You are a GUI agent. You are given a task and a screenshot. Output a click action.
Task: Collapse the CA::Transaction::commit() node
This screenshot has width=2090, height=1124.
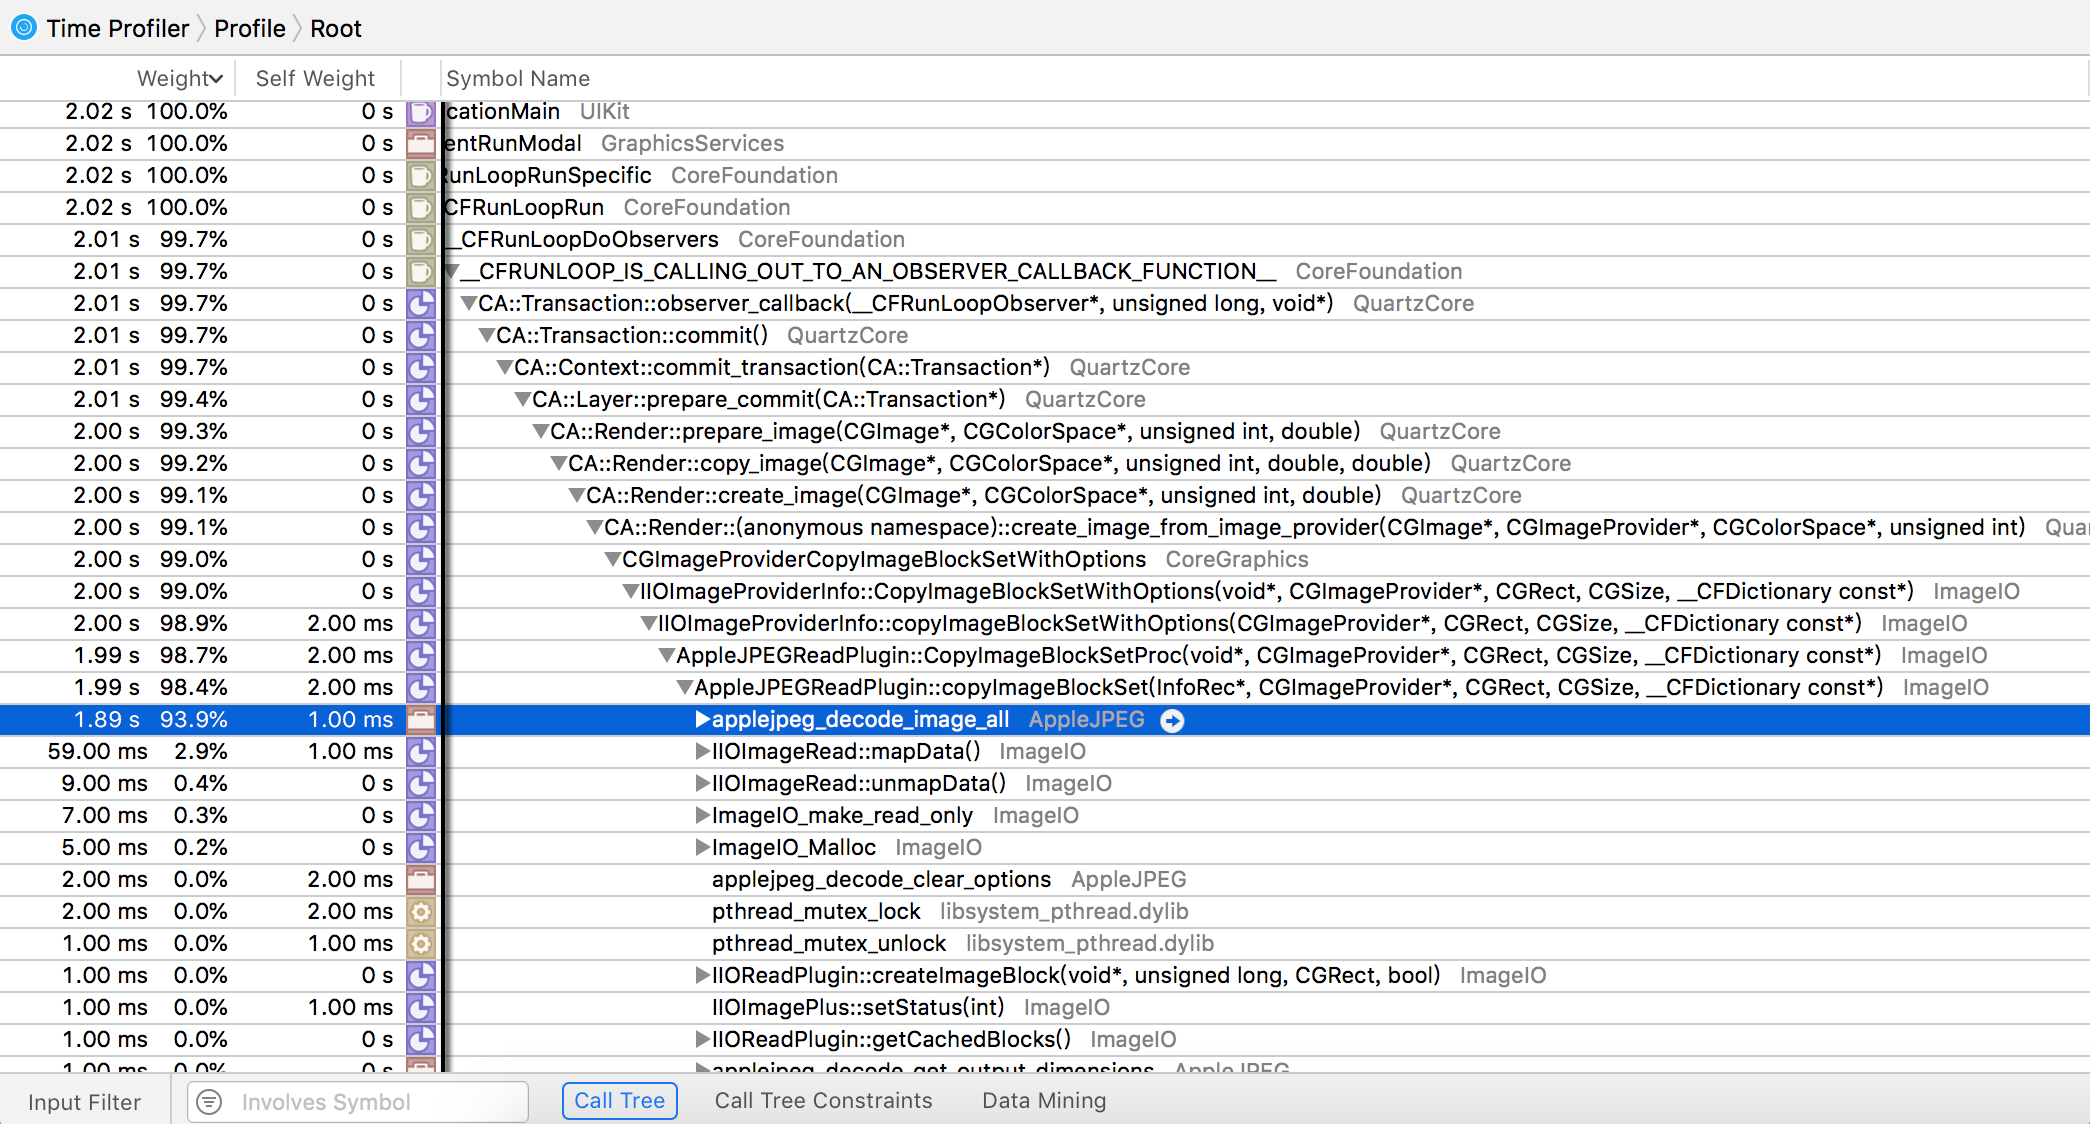pyautogui.click(x=486, y=336)
